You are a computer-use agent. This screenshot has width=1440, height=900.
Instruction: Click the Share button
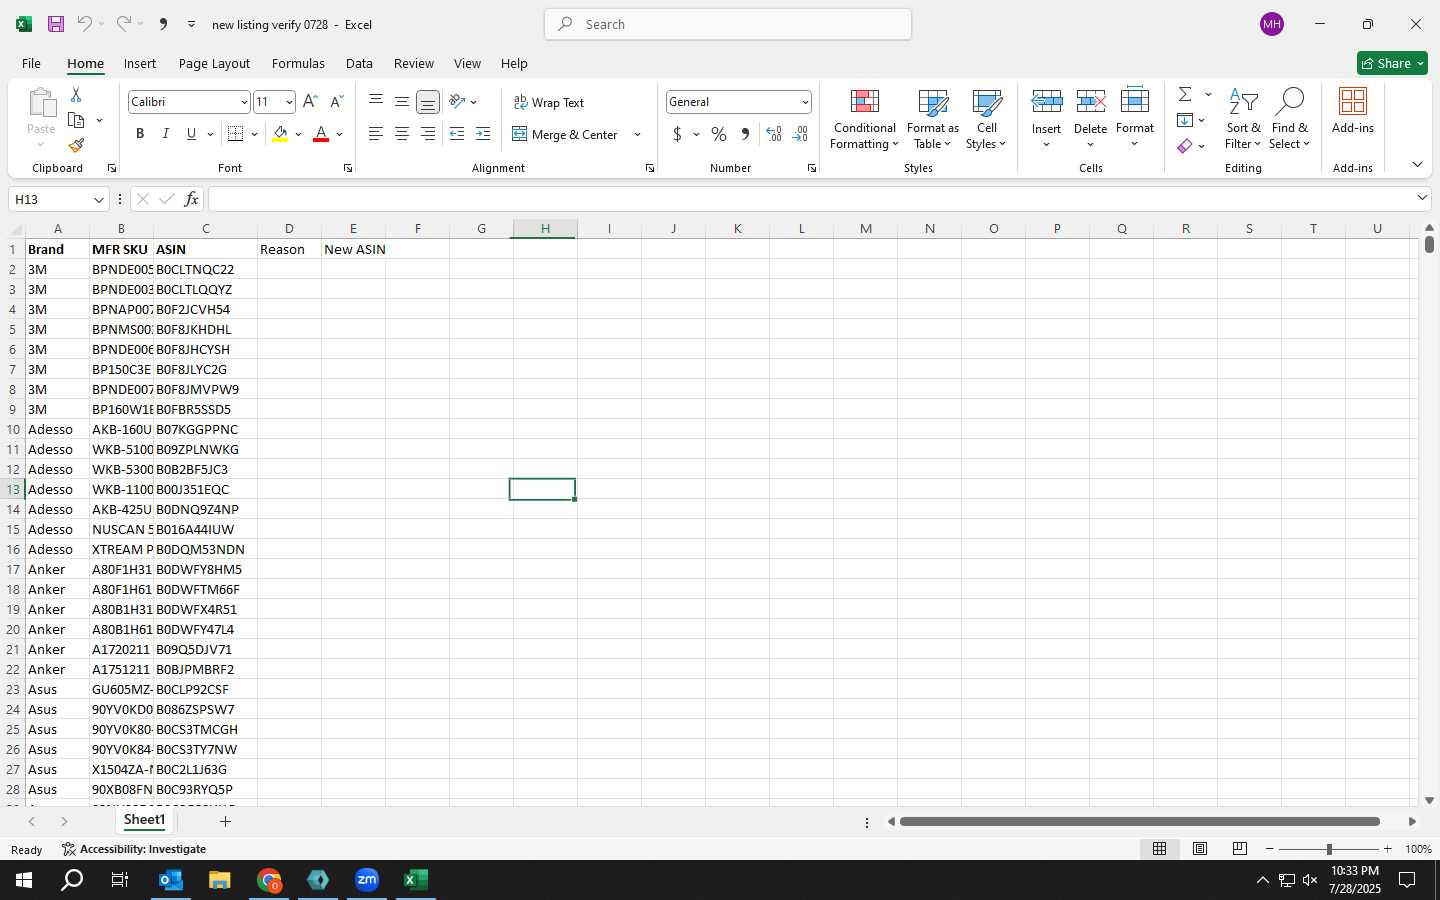tap(1392, 63)
